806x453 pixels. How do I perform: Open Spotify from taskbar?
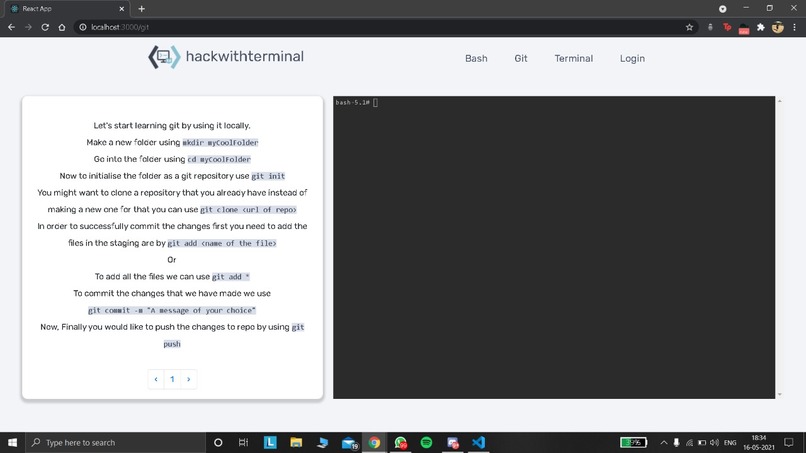(426, 442)
